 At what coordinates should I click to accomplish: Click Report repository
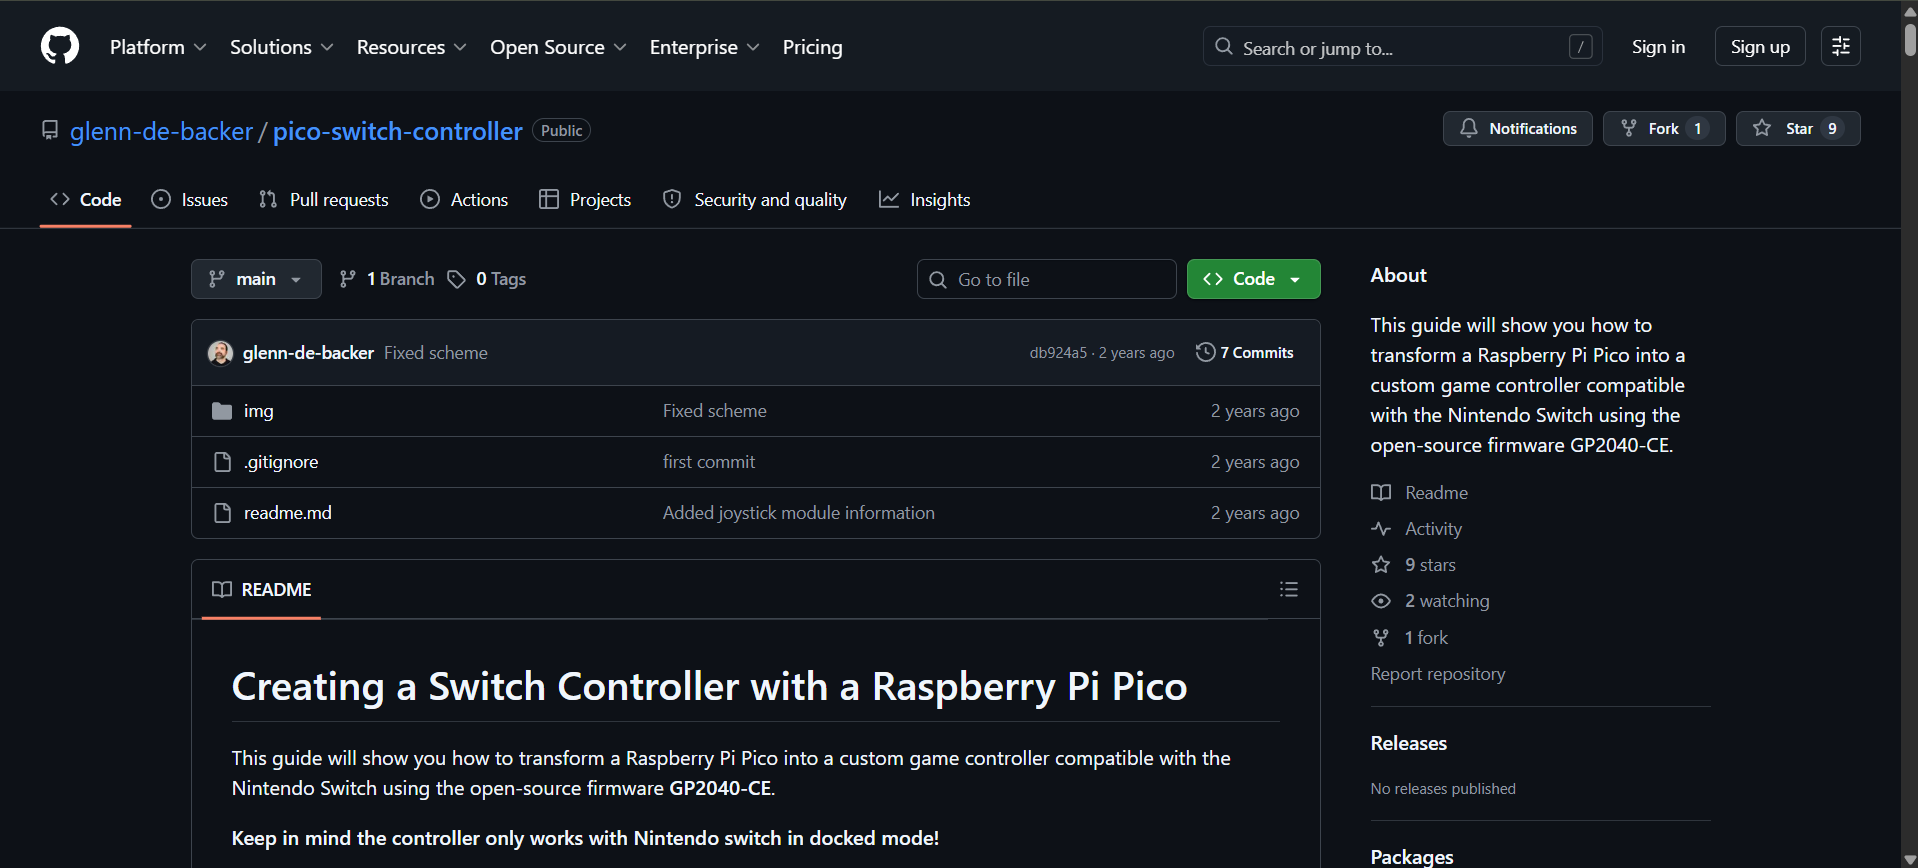(1438, 674)
